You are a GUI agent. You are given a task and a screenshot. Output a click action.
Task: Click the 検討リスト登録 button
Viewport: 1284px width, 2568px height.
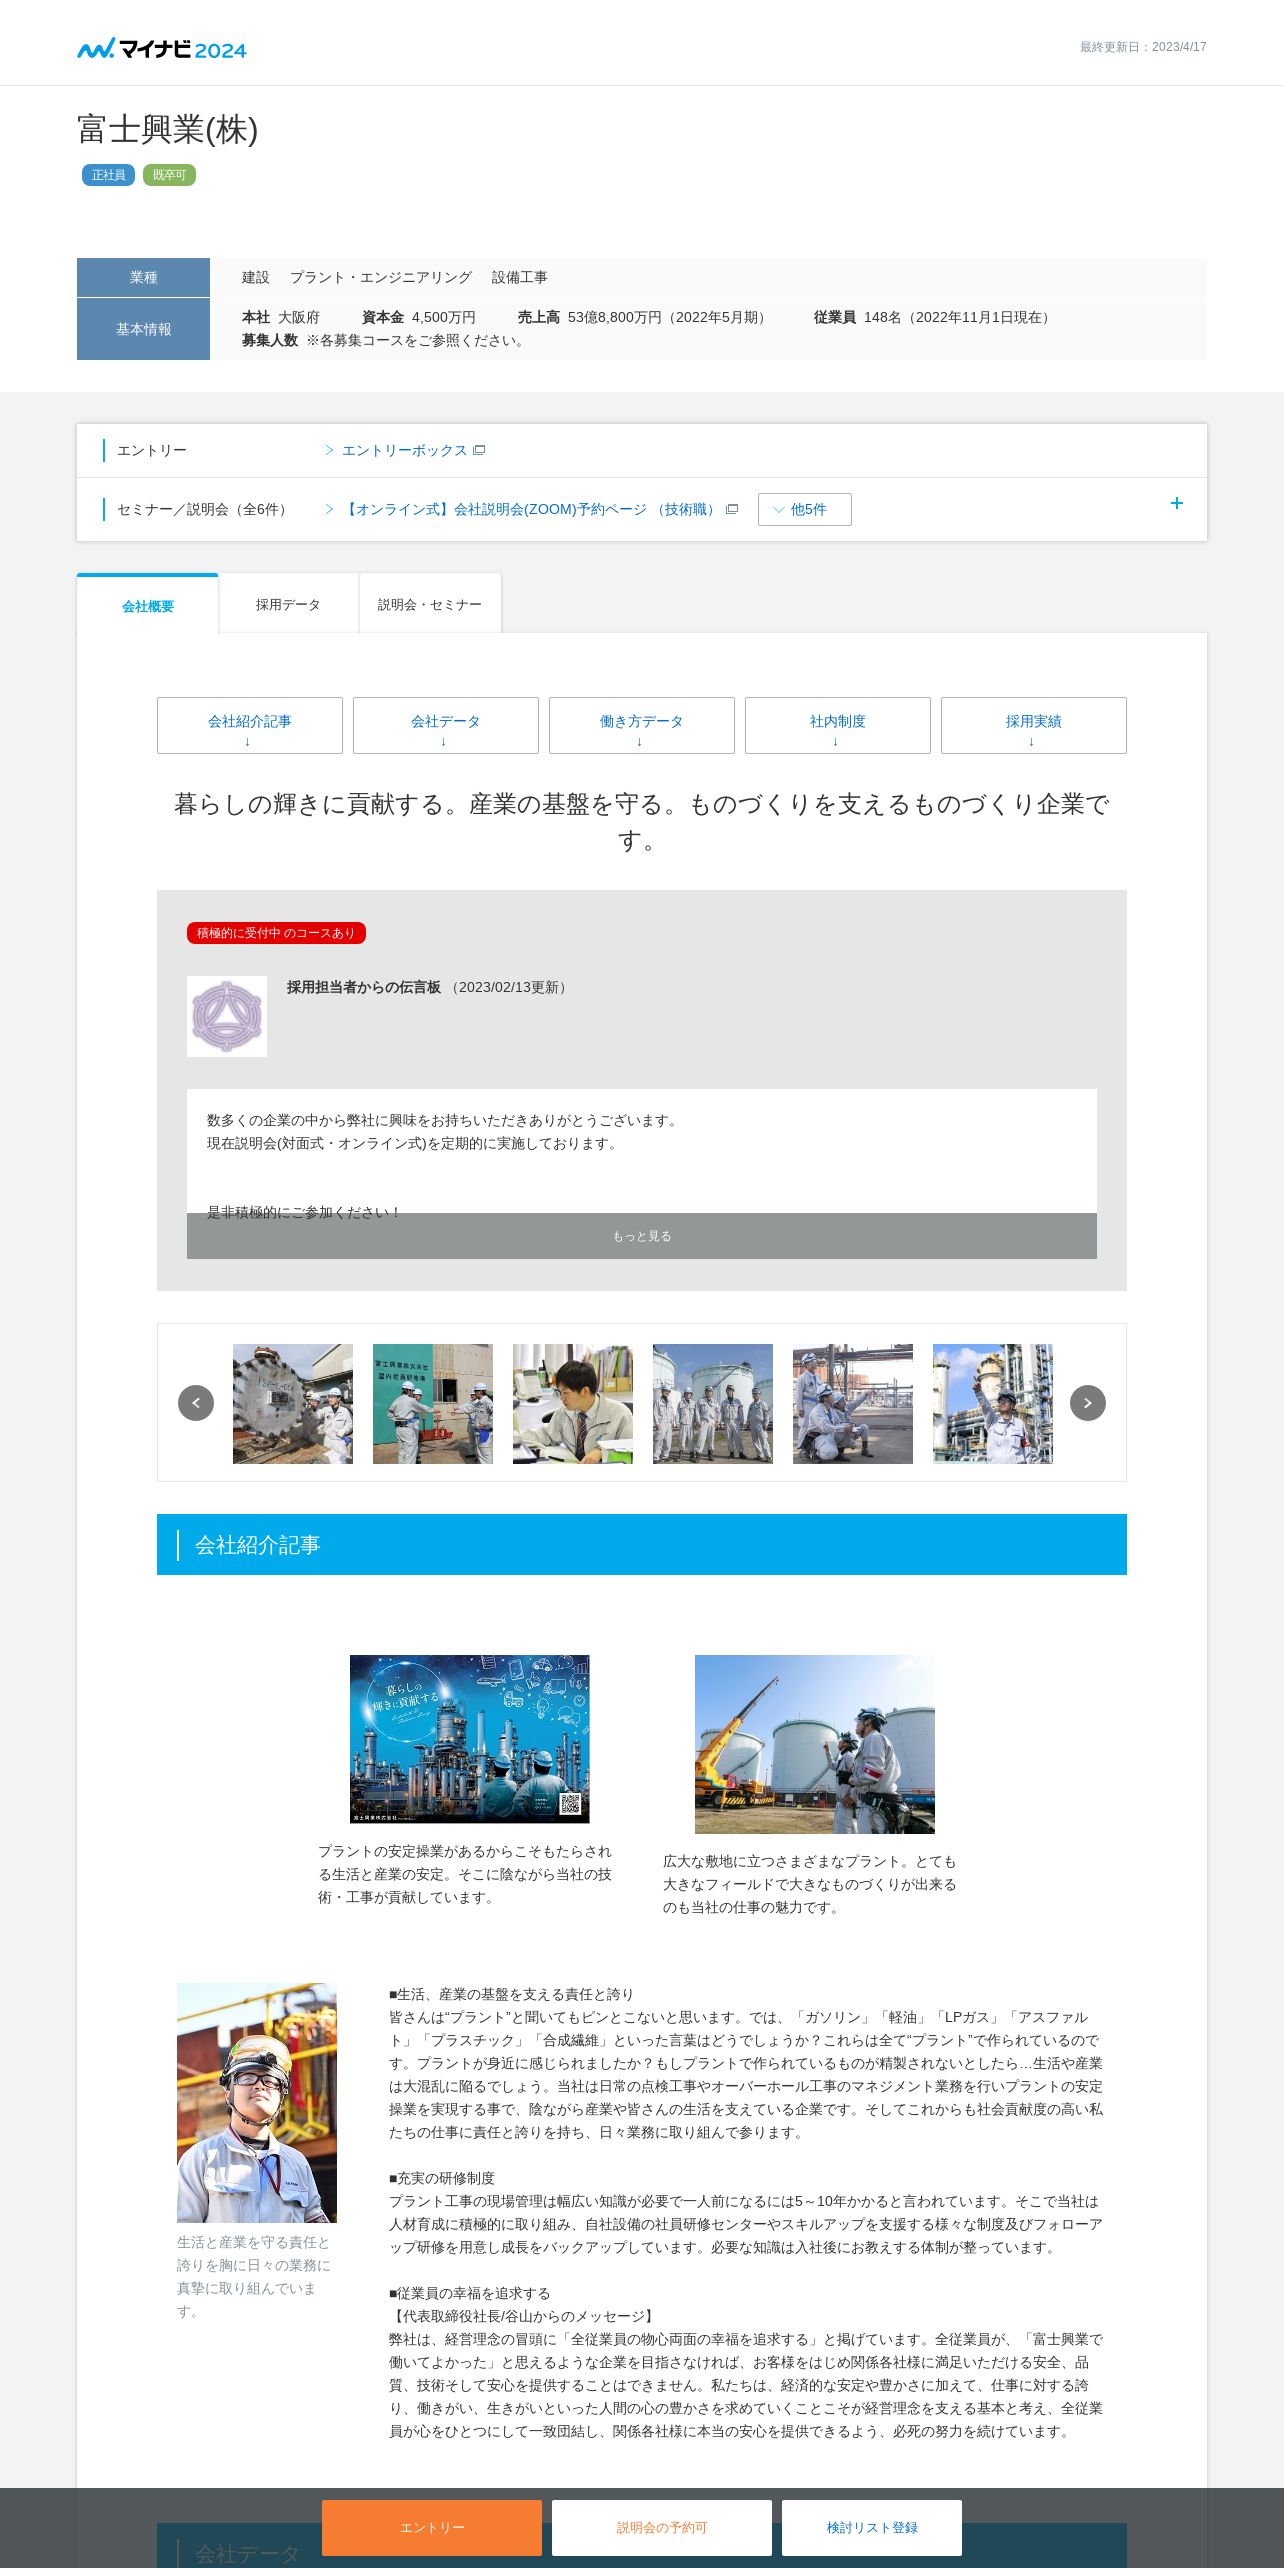point(872,2527)
